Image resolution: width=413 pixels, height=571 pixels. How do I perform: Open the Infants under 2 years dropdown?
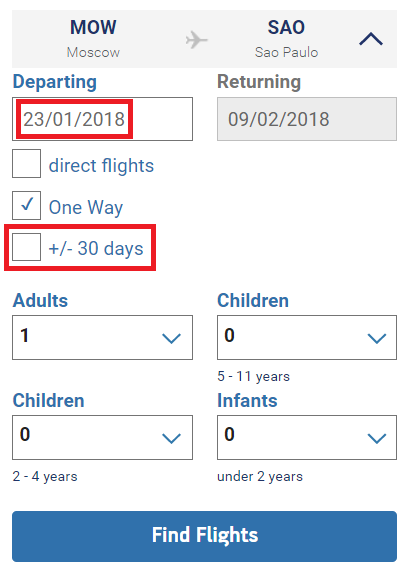coord(307,437)
